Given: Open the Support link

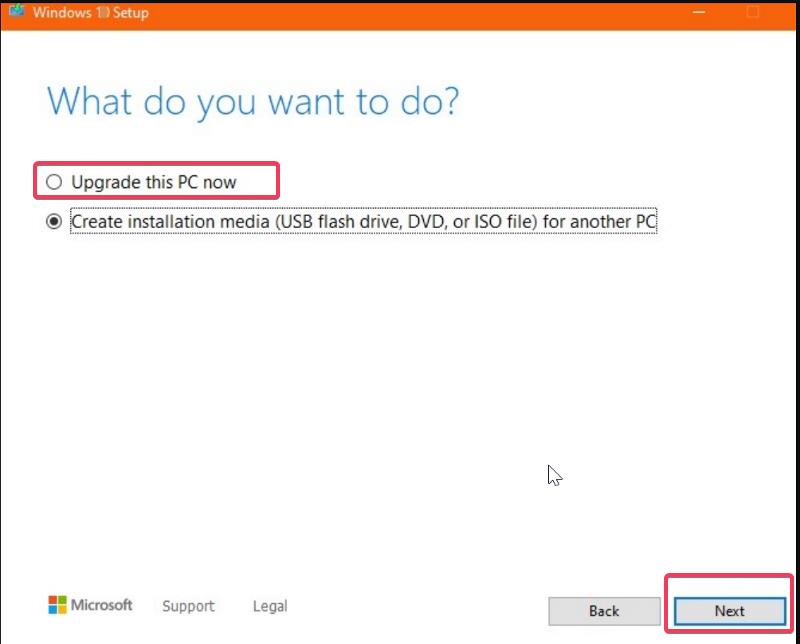Looking at the screenshot, I should click(x=188, y=606).
